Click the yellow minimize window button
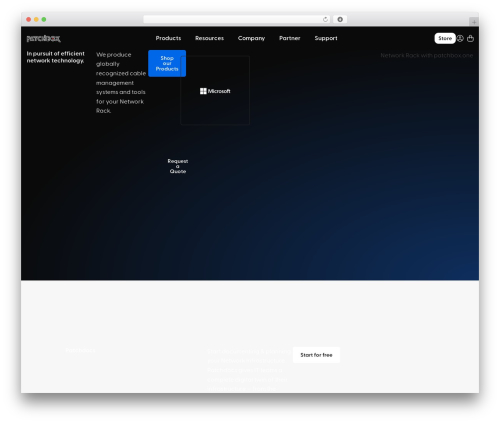 (x=36, y=19)
